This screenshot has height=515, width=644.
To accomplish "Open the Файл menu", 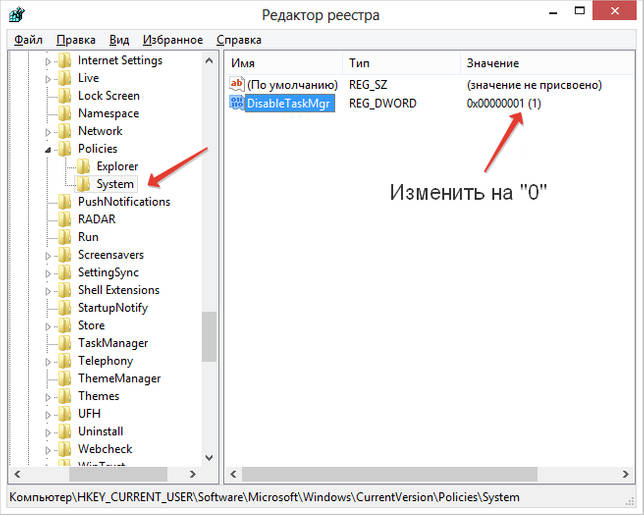I will pyautogui.click(x=28, y=40).
